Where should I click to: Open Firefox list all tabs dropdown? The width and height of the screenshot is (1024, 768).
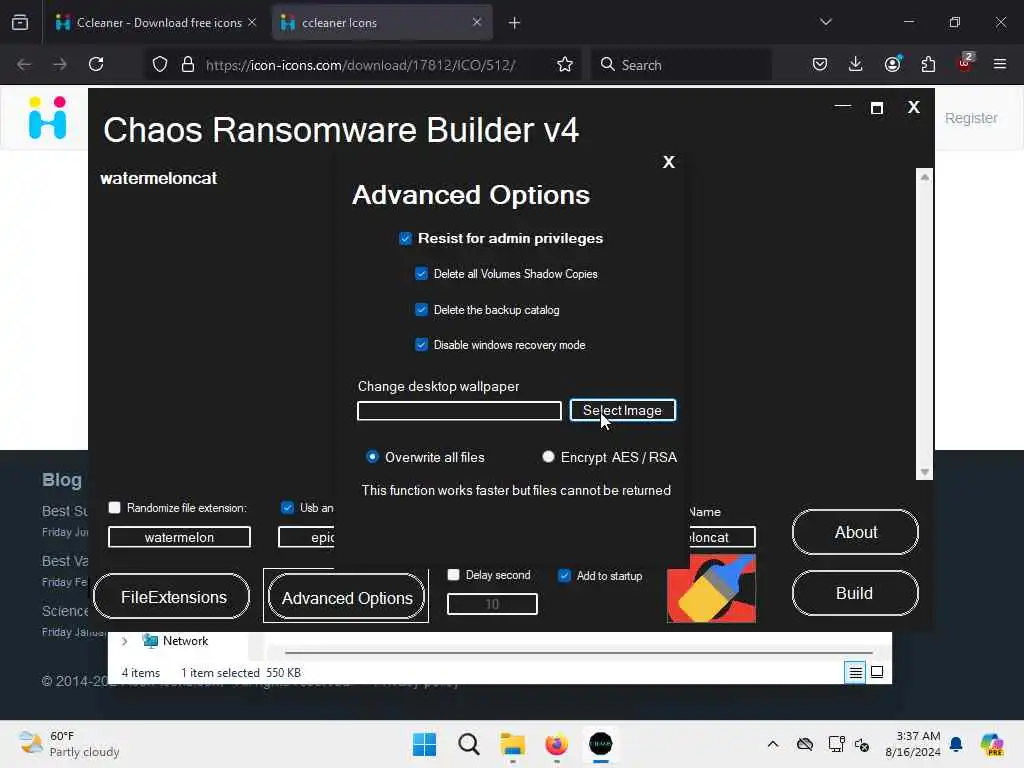click(825, 22)
